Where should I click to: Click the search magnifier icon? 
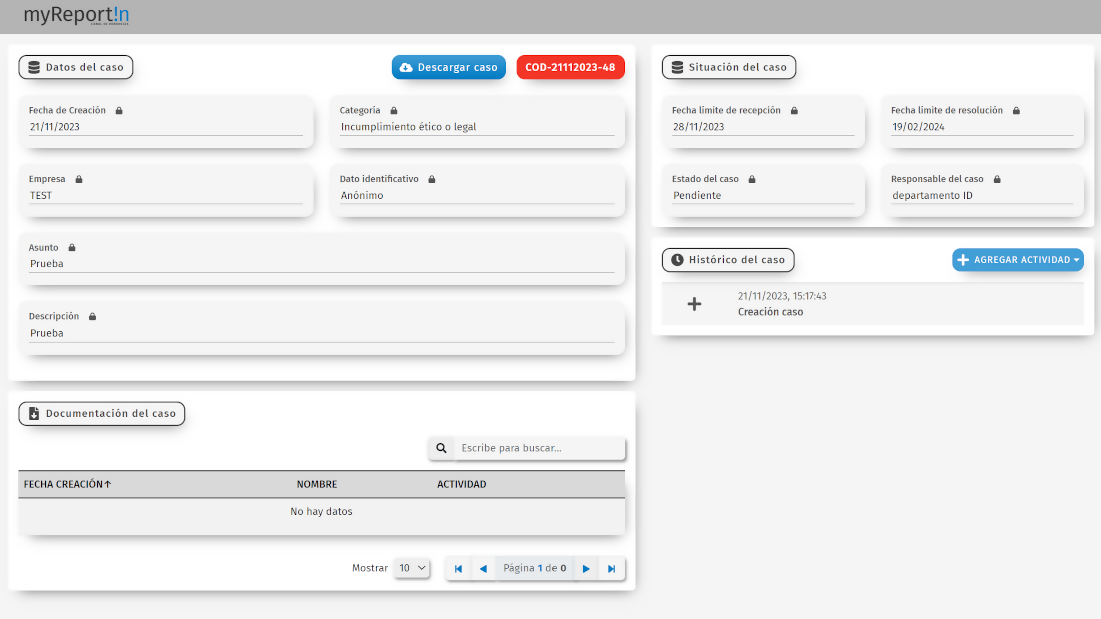point(441,448)
